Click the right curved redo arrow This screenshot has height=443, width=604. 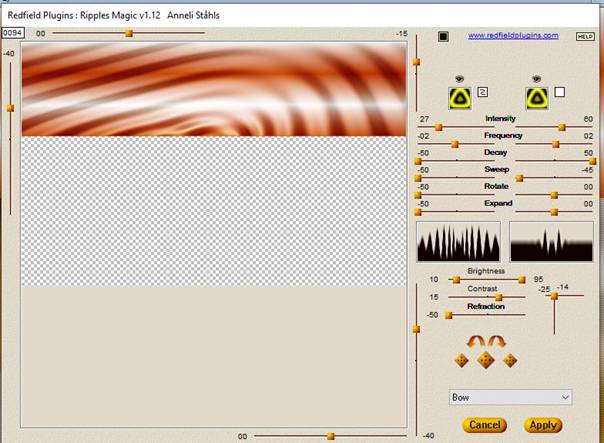[x=497, y=342]
